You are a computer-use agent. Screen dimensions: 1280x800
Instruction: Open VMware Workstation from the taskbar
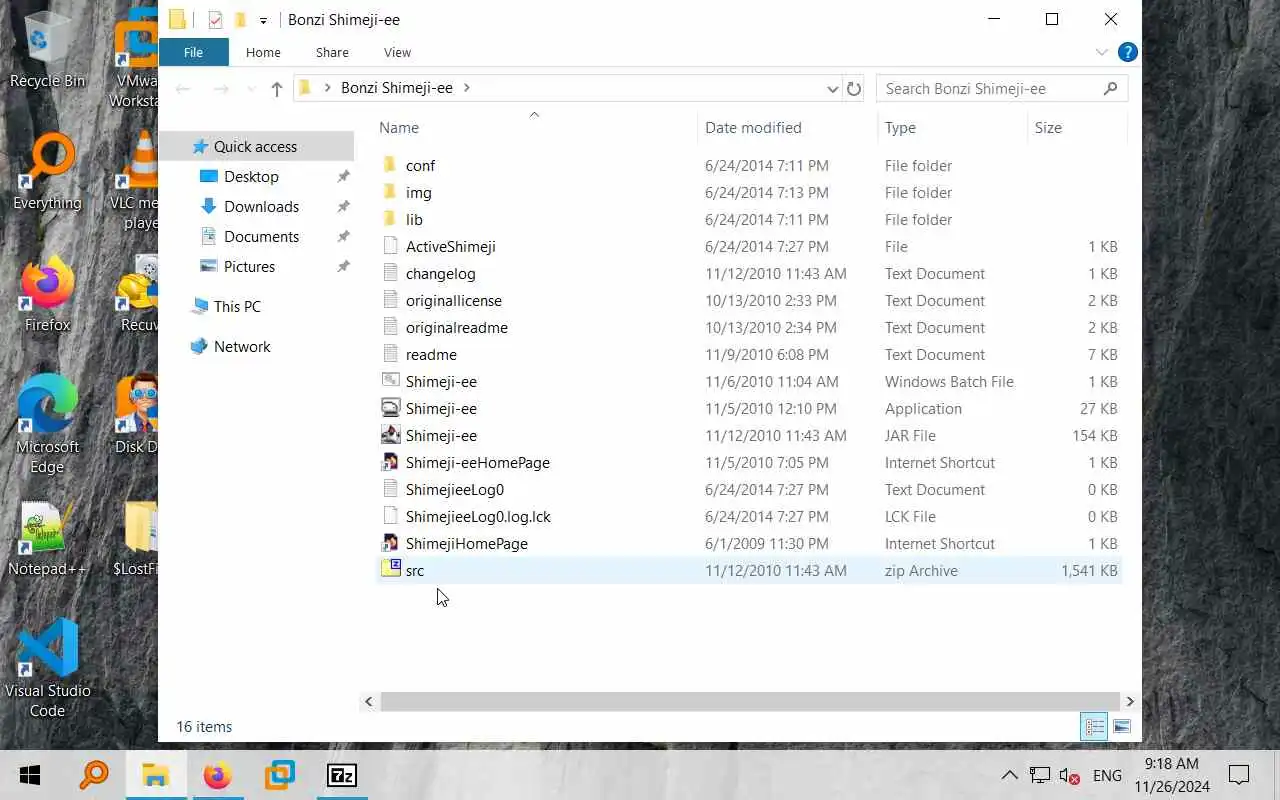(x=280, y=775)
